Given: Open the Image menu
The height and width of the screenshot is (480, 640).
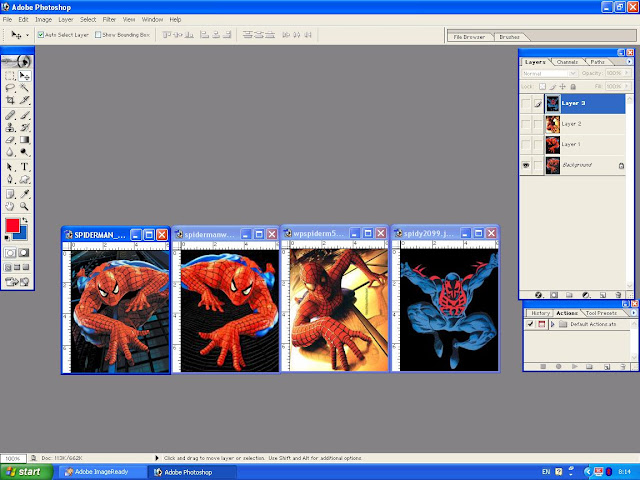Looking at the screenshot, I should pyautogui.click(x=43, y=20).
